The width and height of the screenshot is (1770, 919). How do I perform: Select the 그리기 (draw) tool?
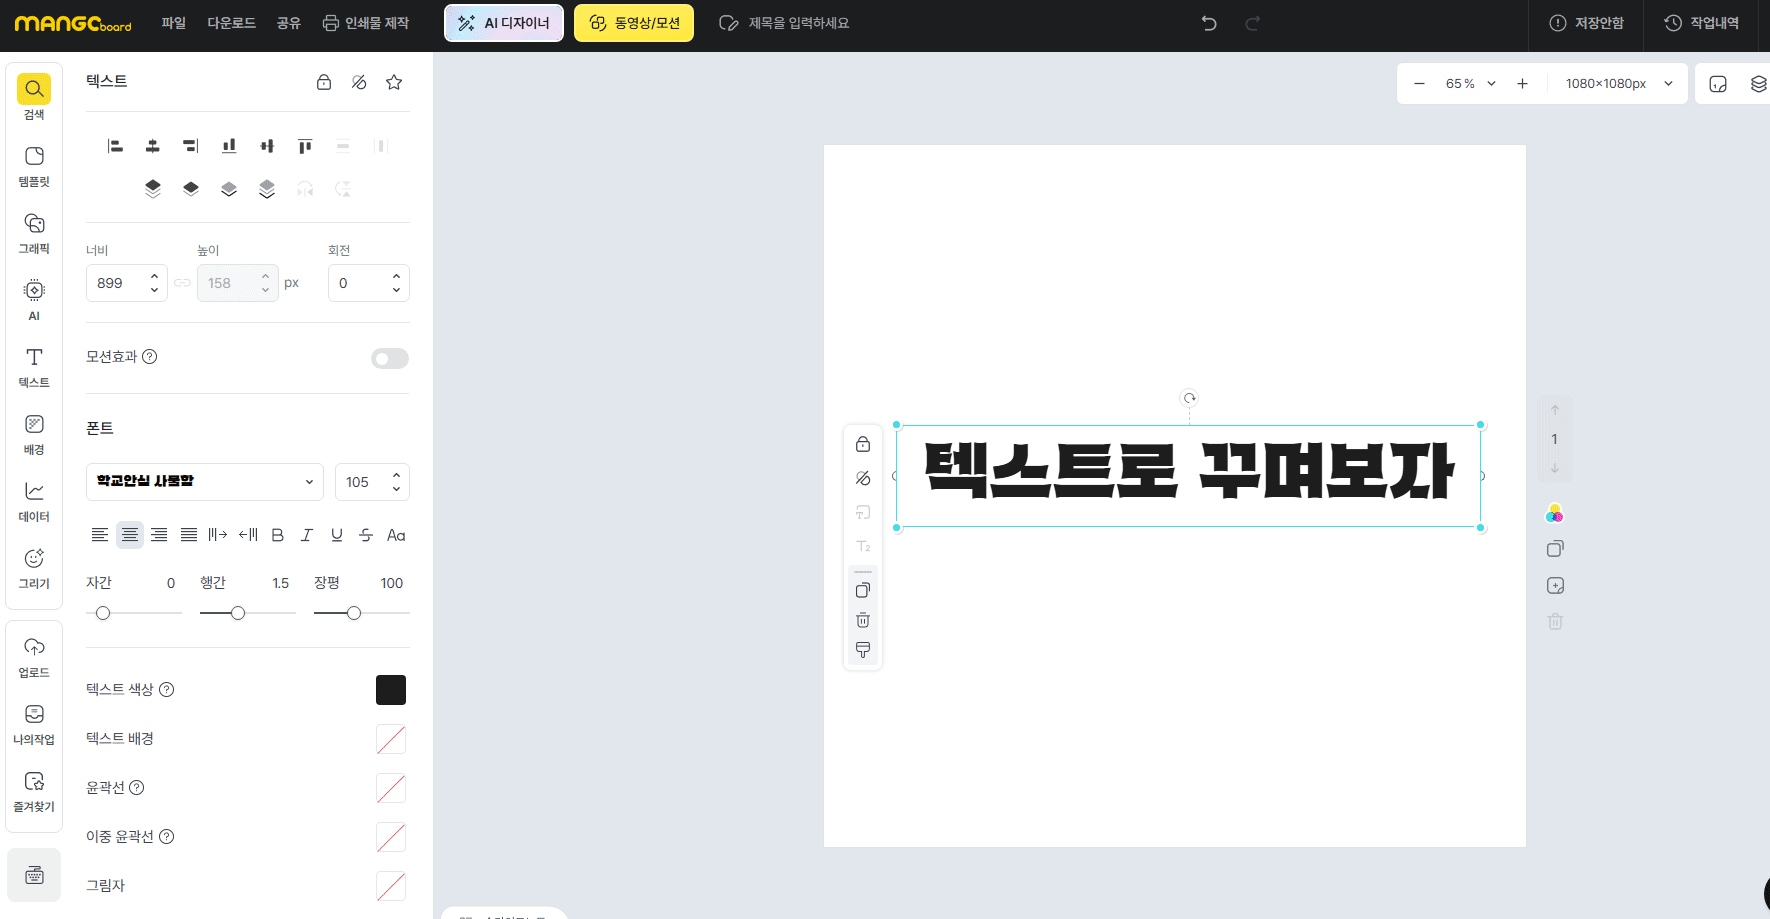tap(34, 568)
